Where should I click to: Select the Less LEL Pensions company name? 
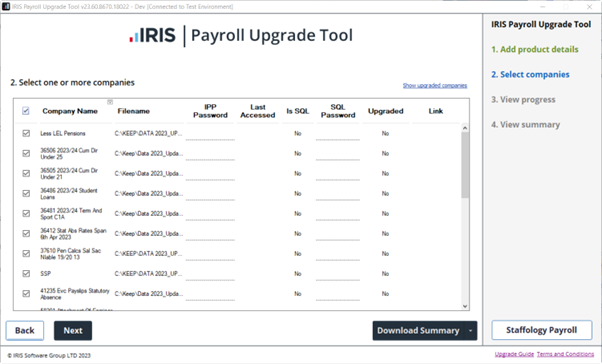(x=63, y=133)
